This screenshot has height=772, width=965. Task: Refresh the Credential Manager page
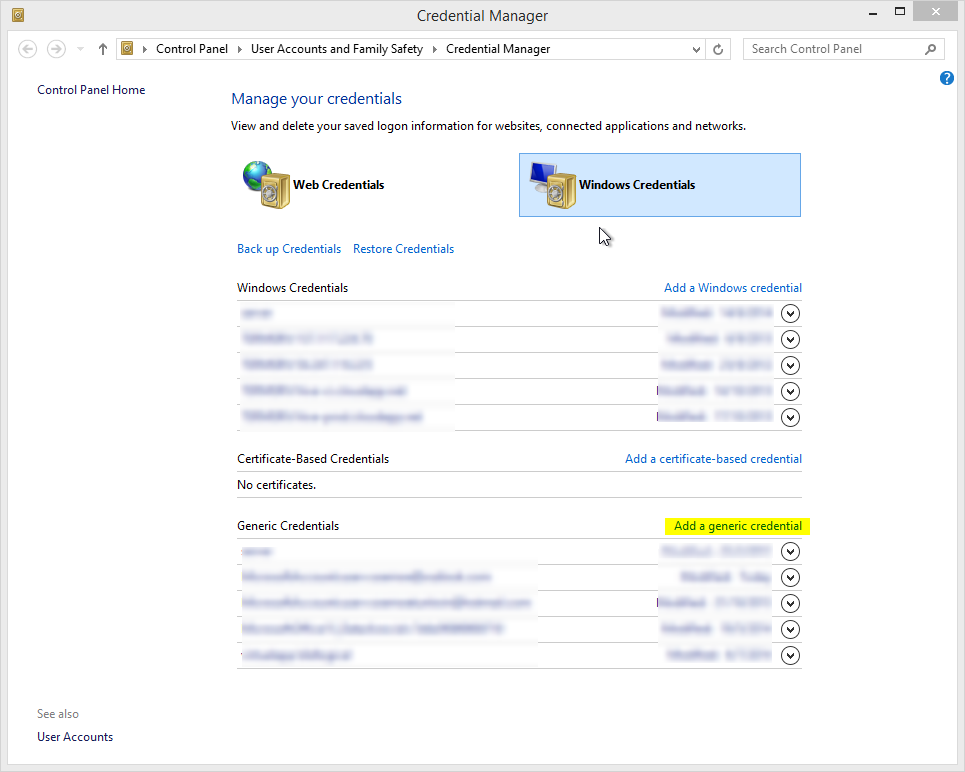pyautogui.click(x=718, y=49)
